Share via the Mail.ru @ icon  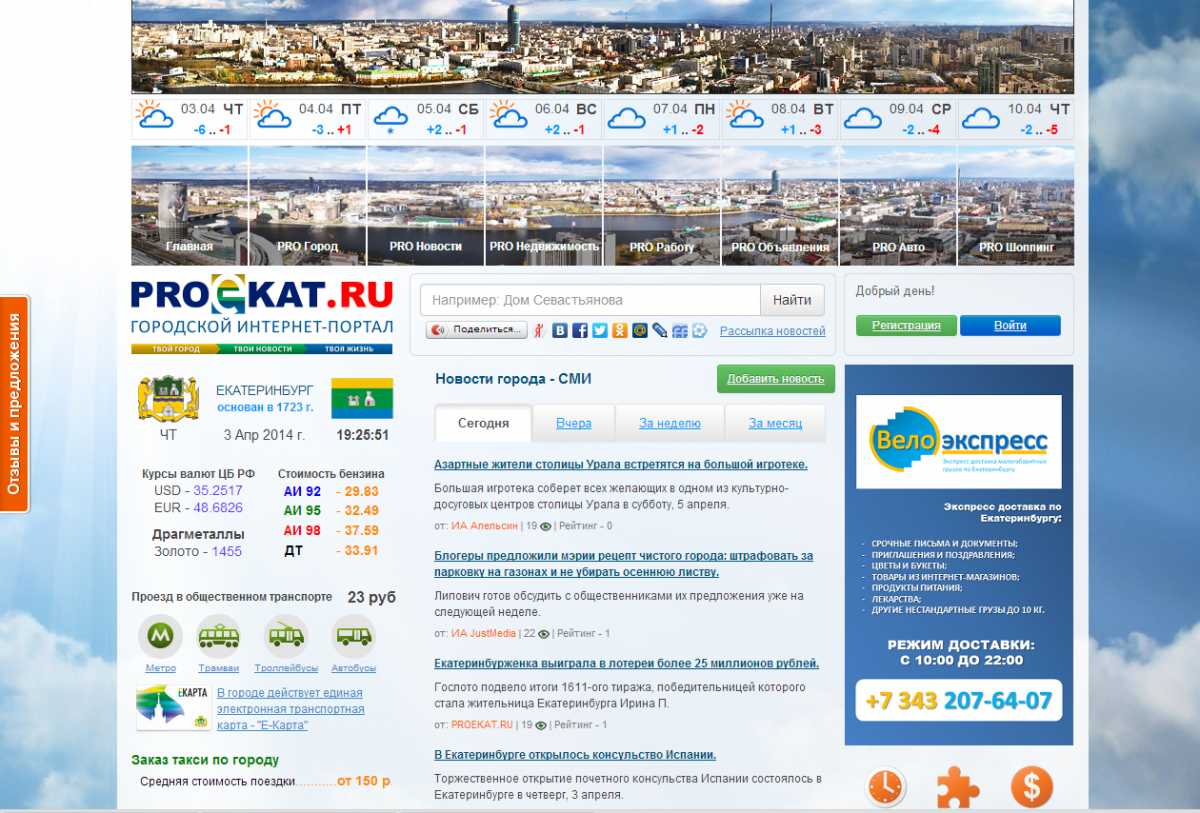point(640,330)
